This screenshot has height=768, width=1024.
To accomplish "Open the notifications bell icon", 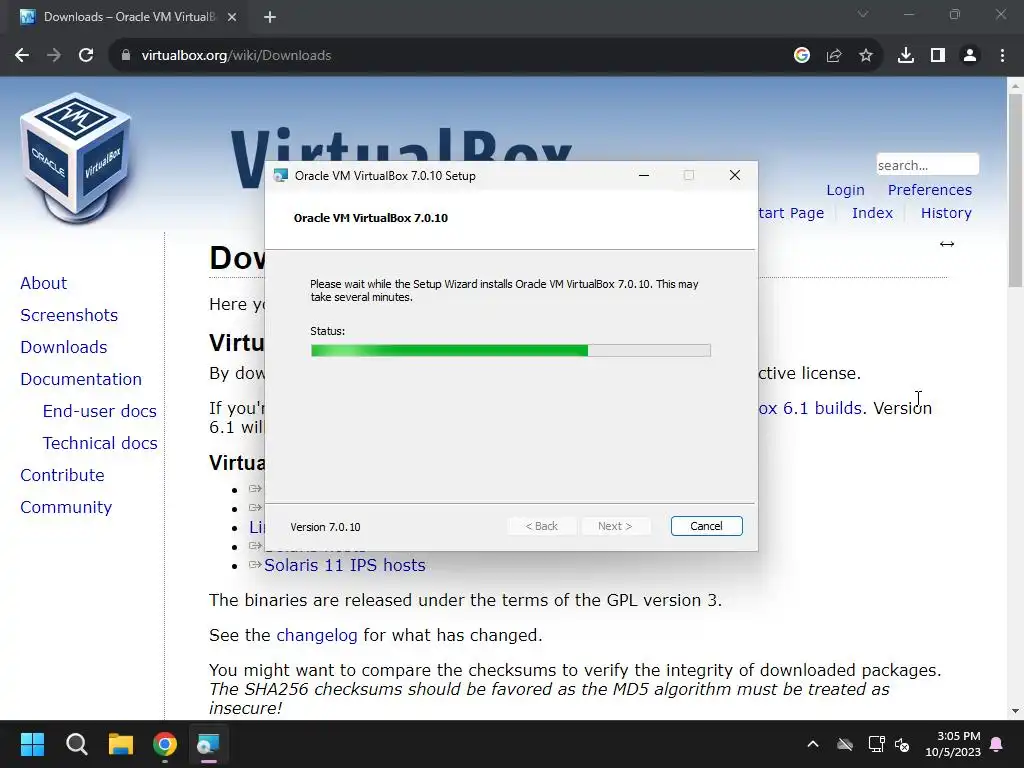I will point(997,744).
